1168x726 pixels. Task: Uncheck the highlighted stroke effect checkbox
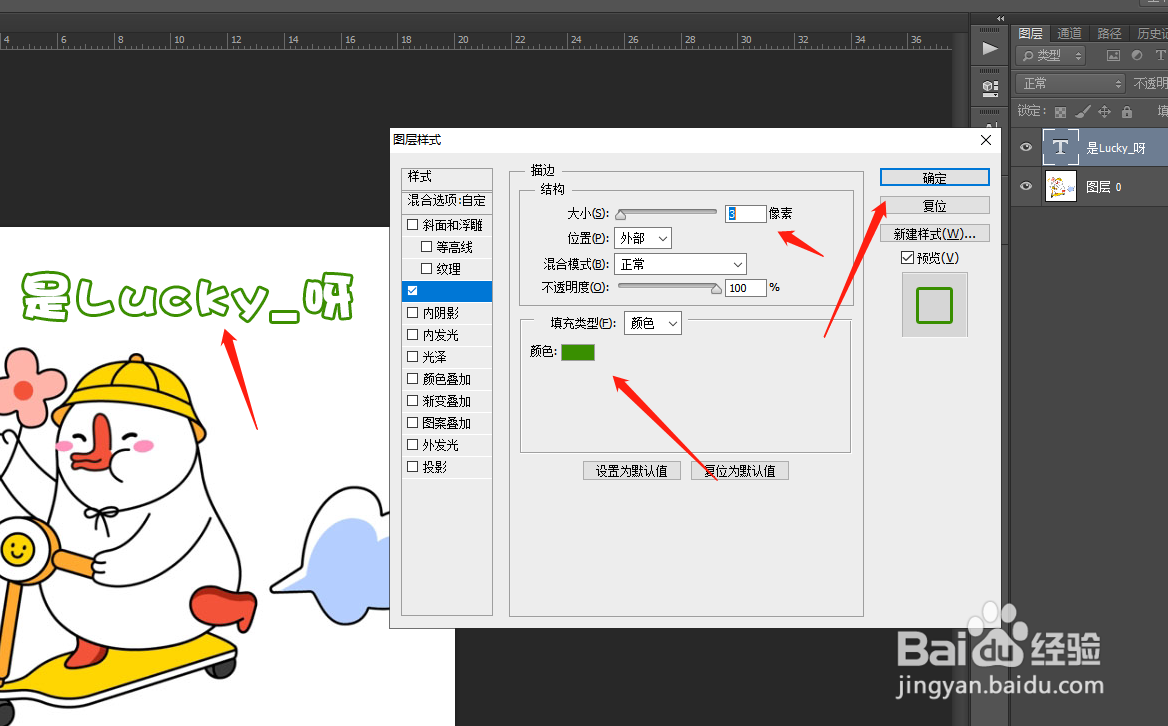point(413,290)
